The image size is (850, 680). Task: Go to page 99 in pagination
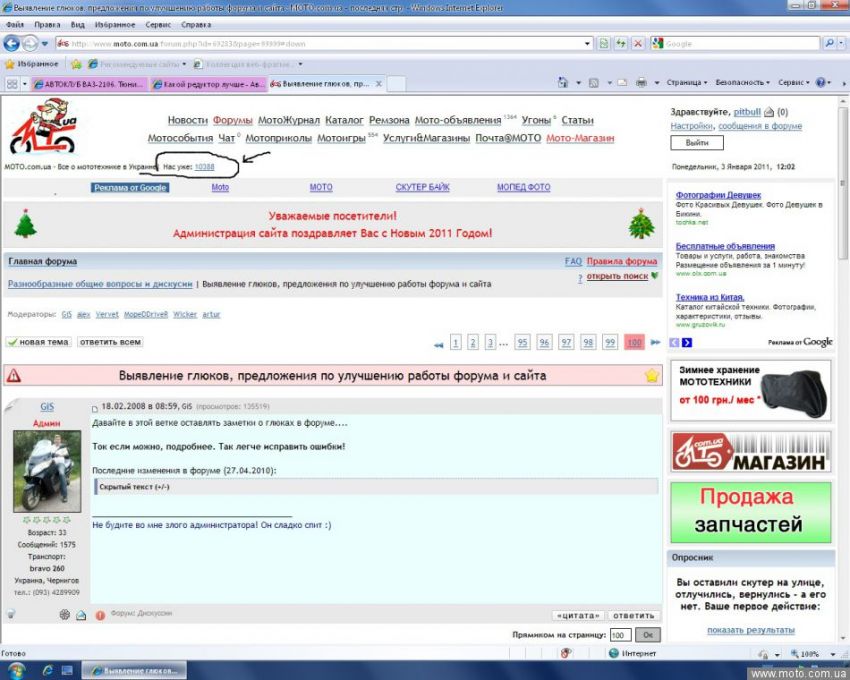(x=610, y=343)
